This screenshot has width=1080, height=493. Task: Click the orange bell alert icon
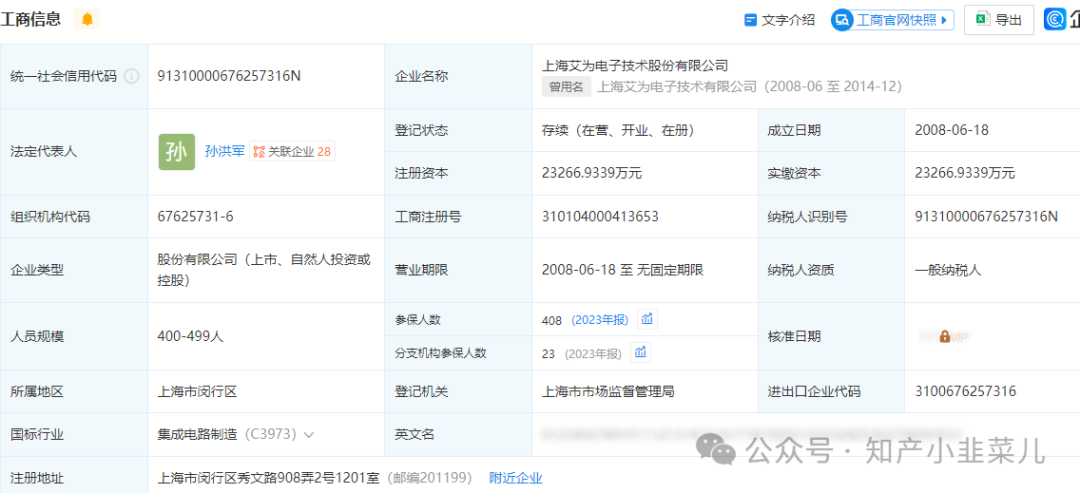(87, 19)
